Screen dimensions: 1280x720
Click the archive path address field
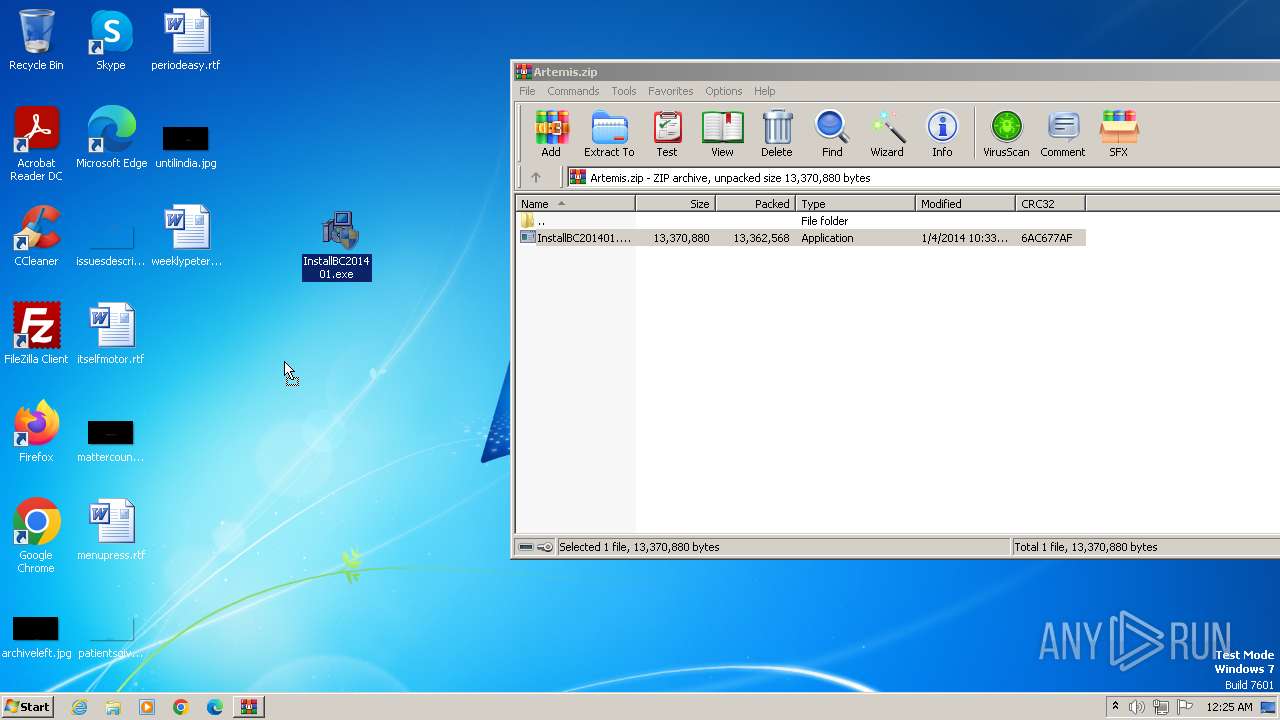pos(925,178)
